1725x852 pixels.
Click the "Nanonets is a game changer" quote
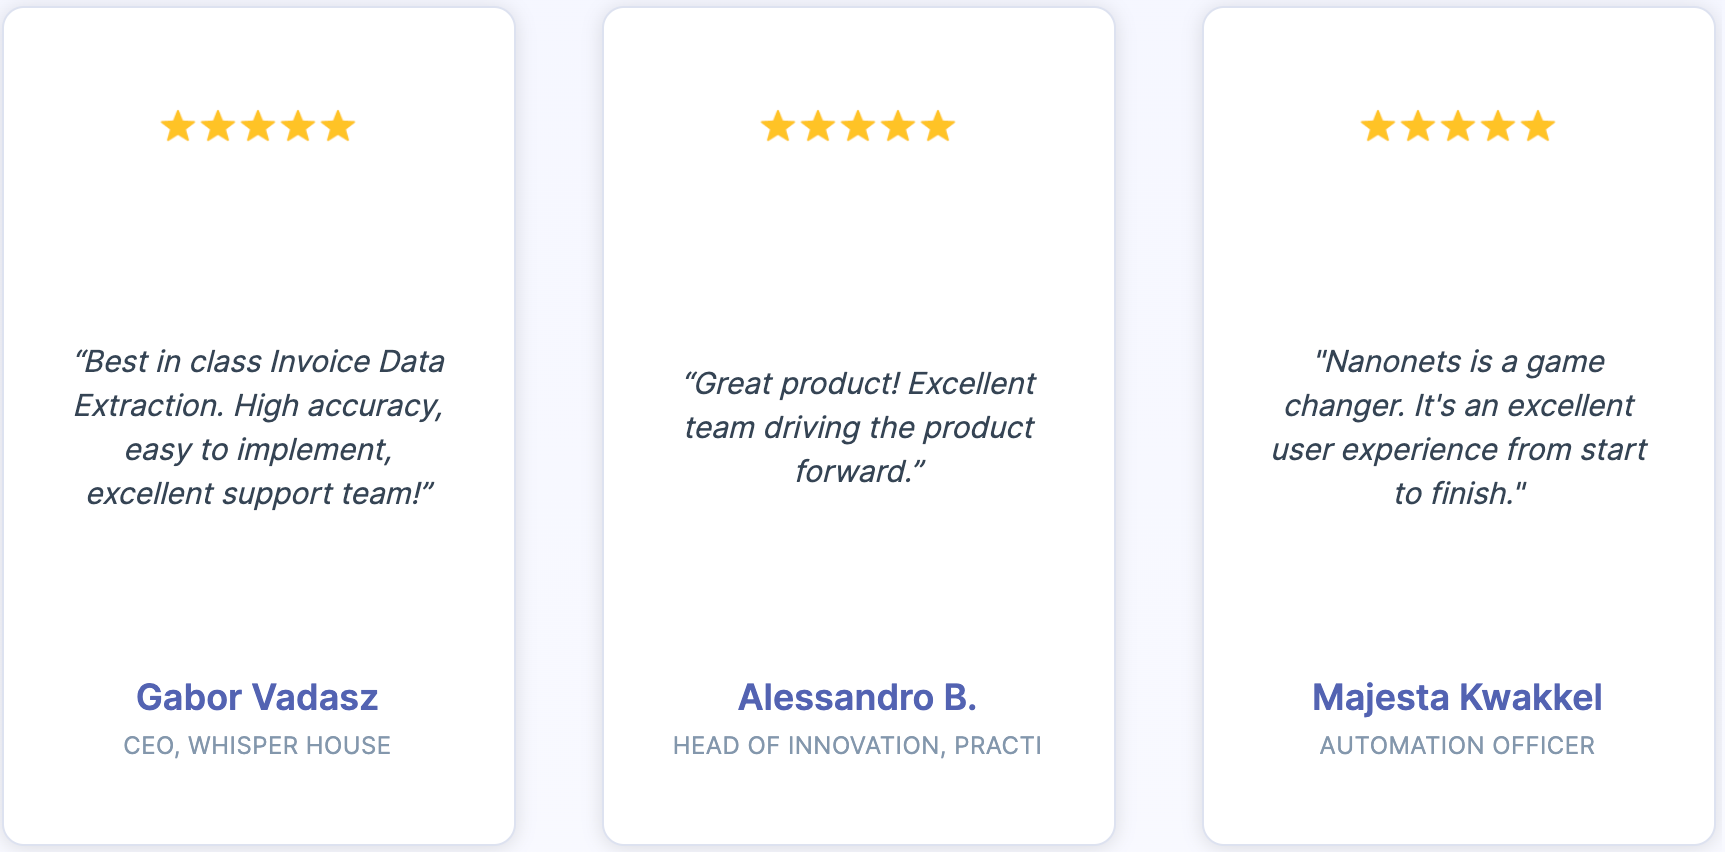1459,427
